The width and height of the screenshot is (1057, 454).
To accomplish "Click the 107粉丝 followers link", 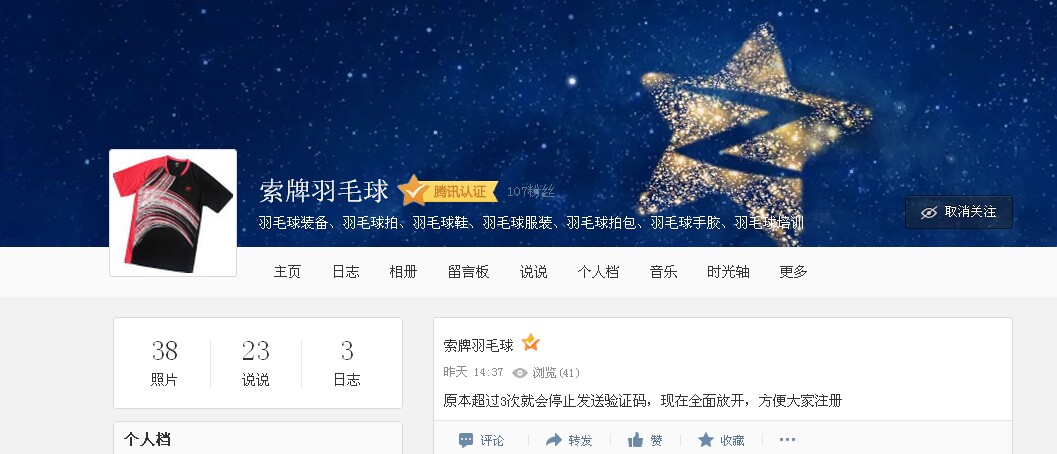I will tap(531, 192).
